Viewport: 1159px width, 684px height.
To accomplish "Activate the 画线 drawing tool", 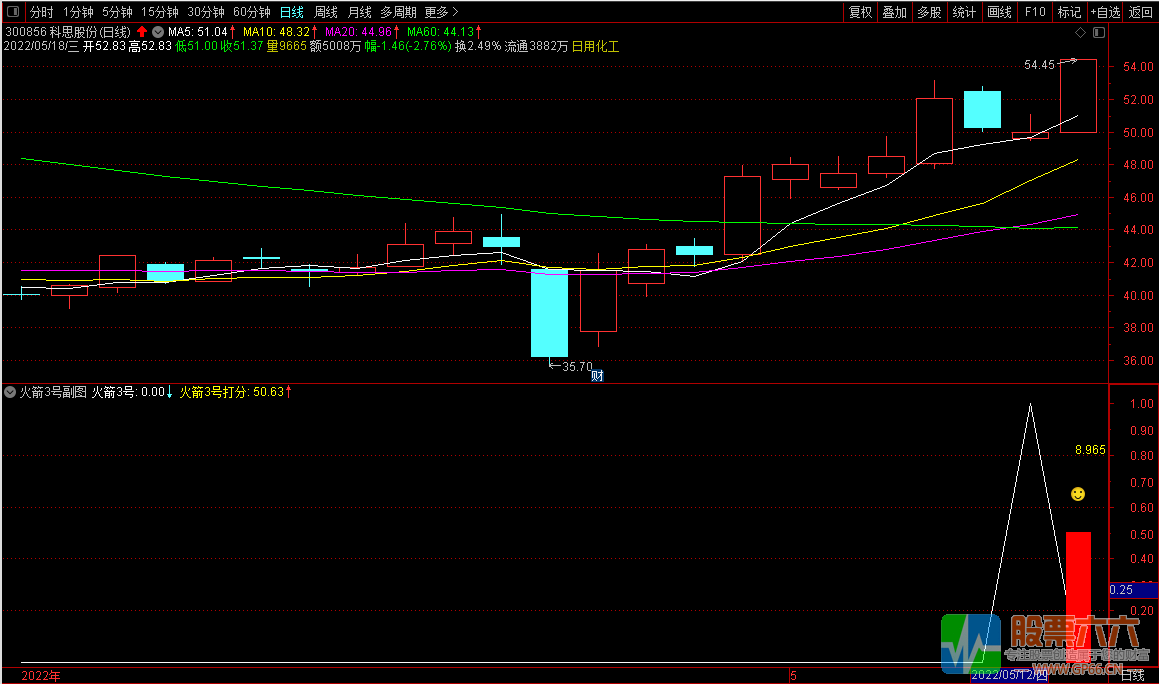I will 999,12.
